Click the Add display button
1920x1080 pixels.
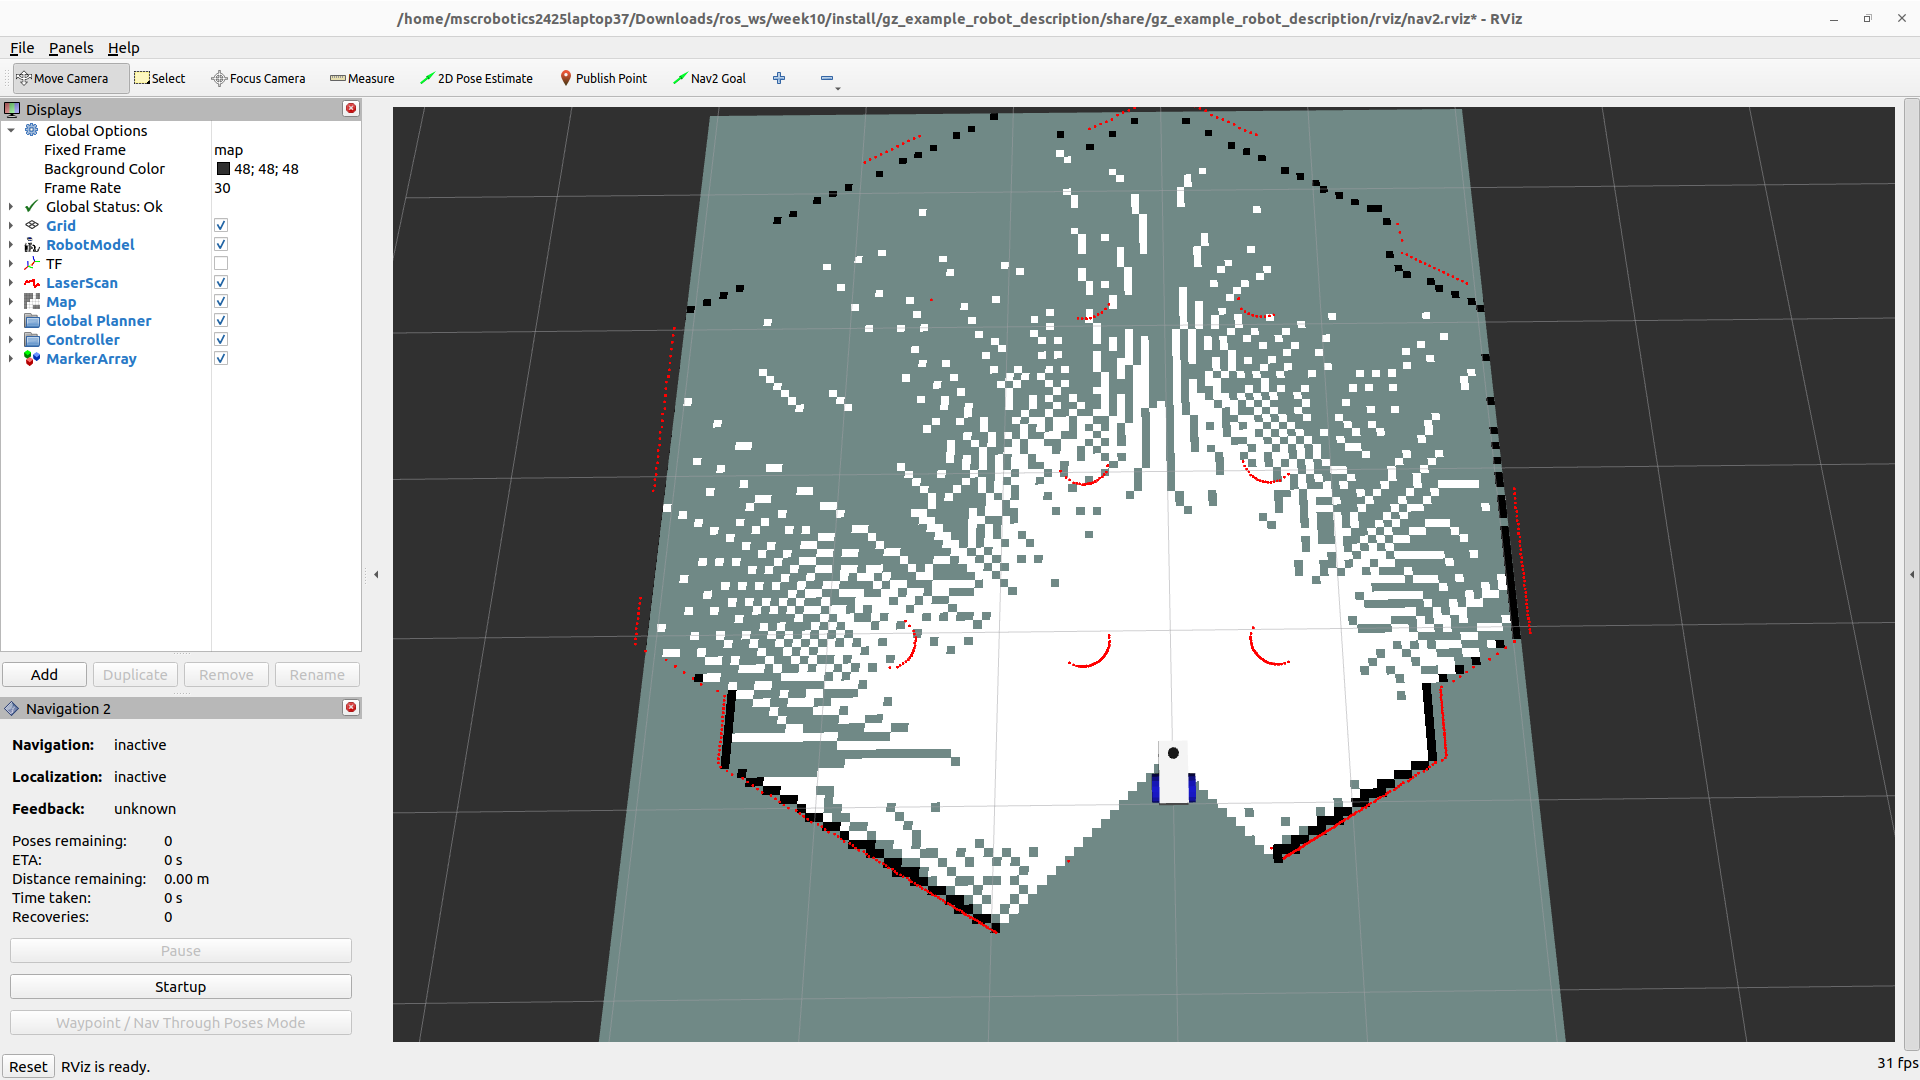(x=44, y=674)
